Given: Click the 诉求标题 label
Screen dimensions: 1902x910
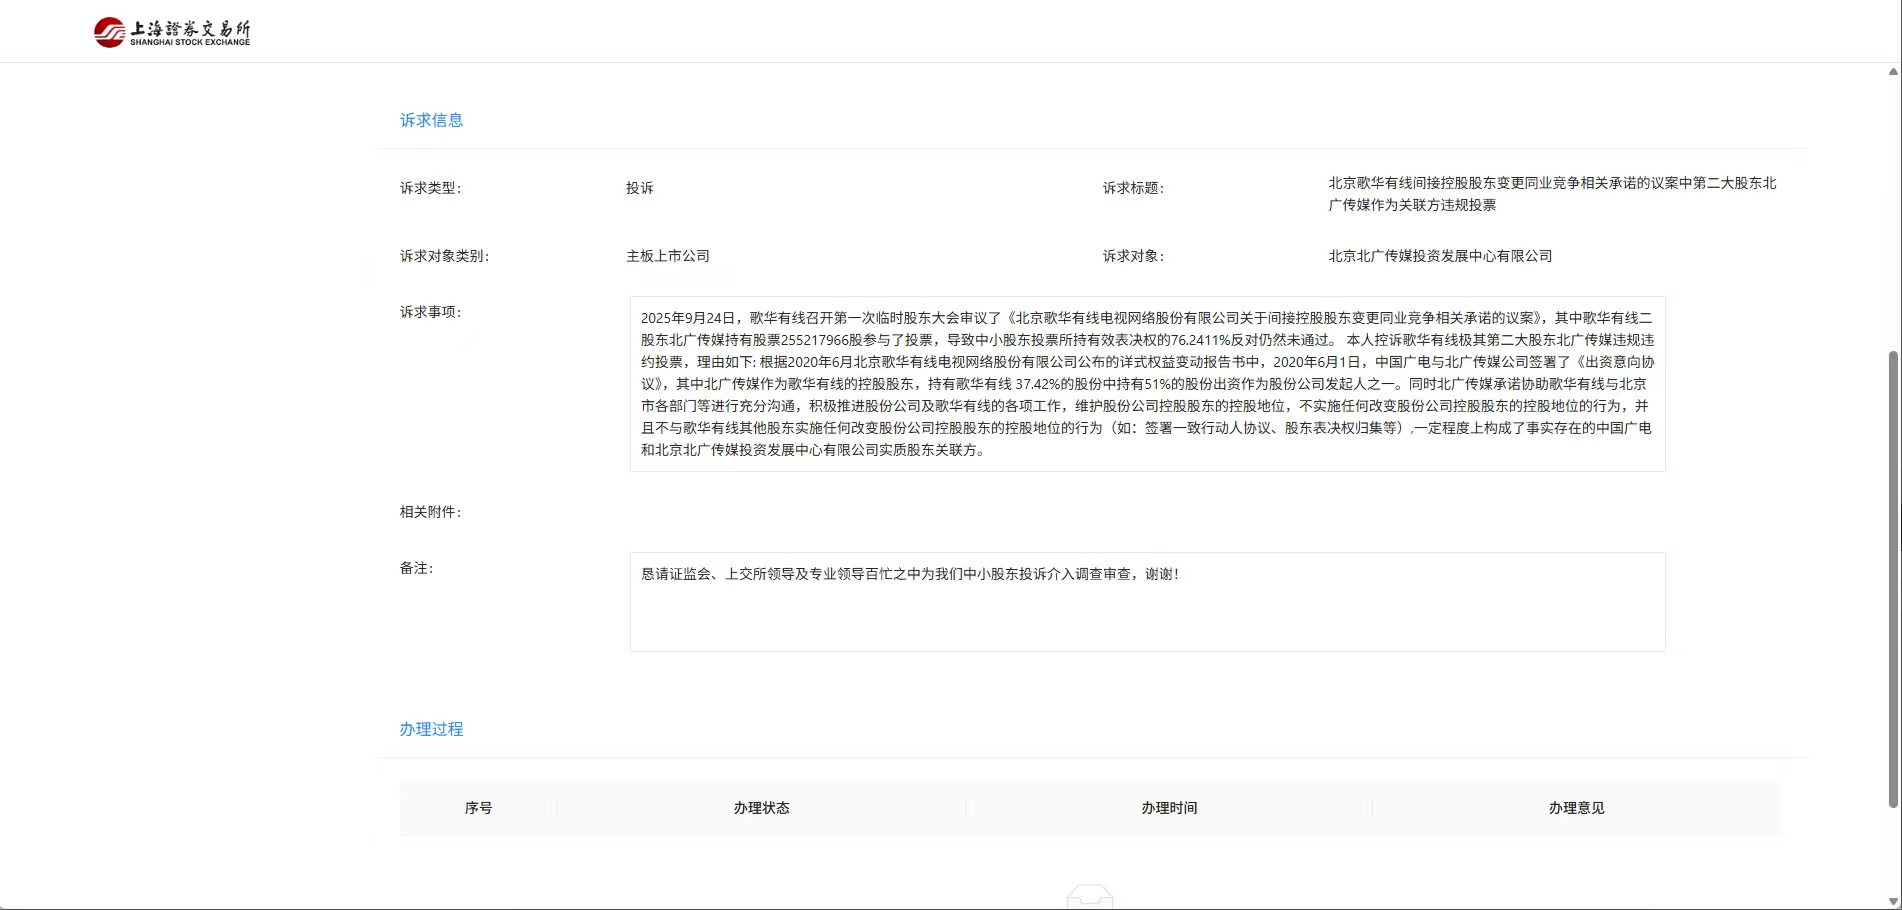Looking at the screenshot, I should (1134, 188).
